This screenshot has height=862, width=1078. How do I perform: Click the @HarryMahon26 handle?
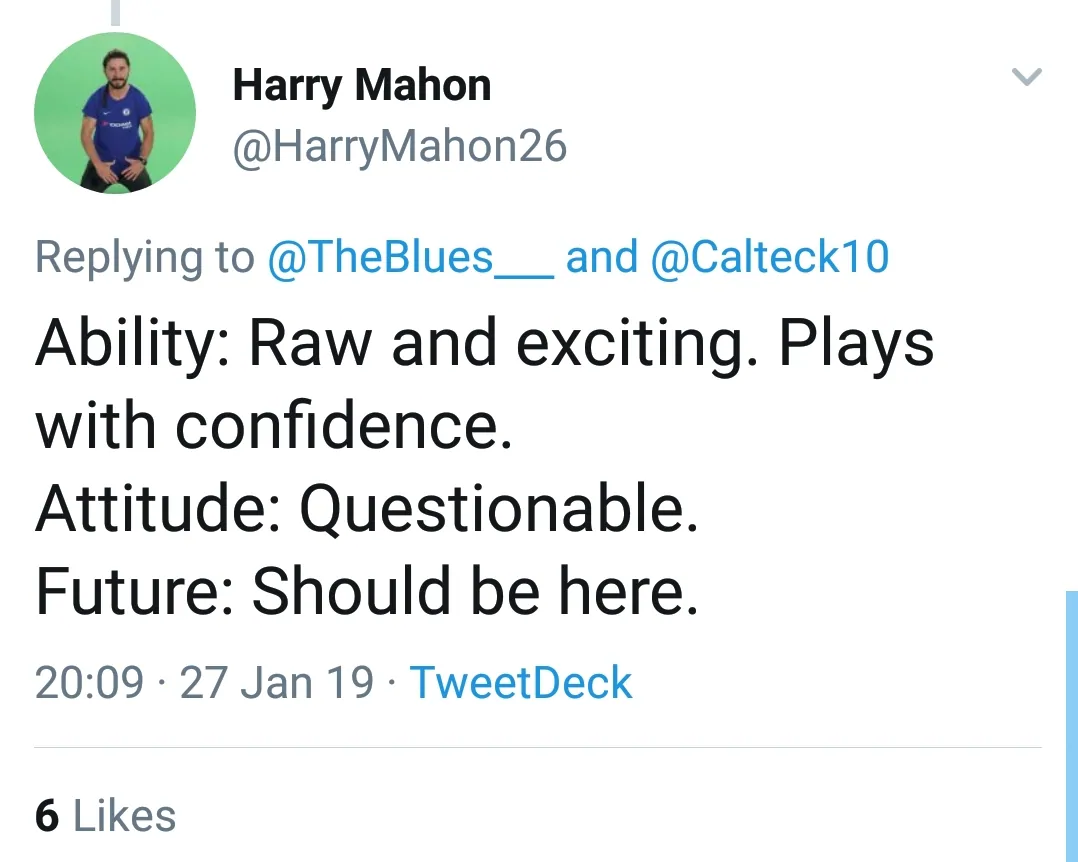(x=399, y=147)
